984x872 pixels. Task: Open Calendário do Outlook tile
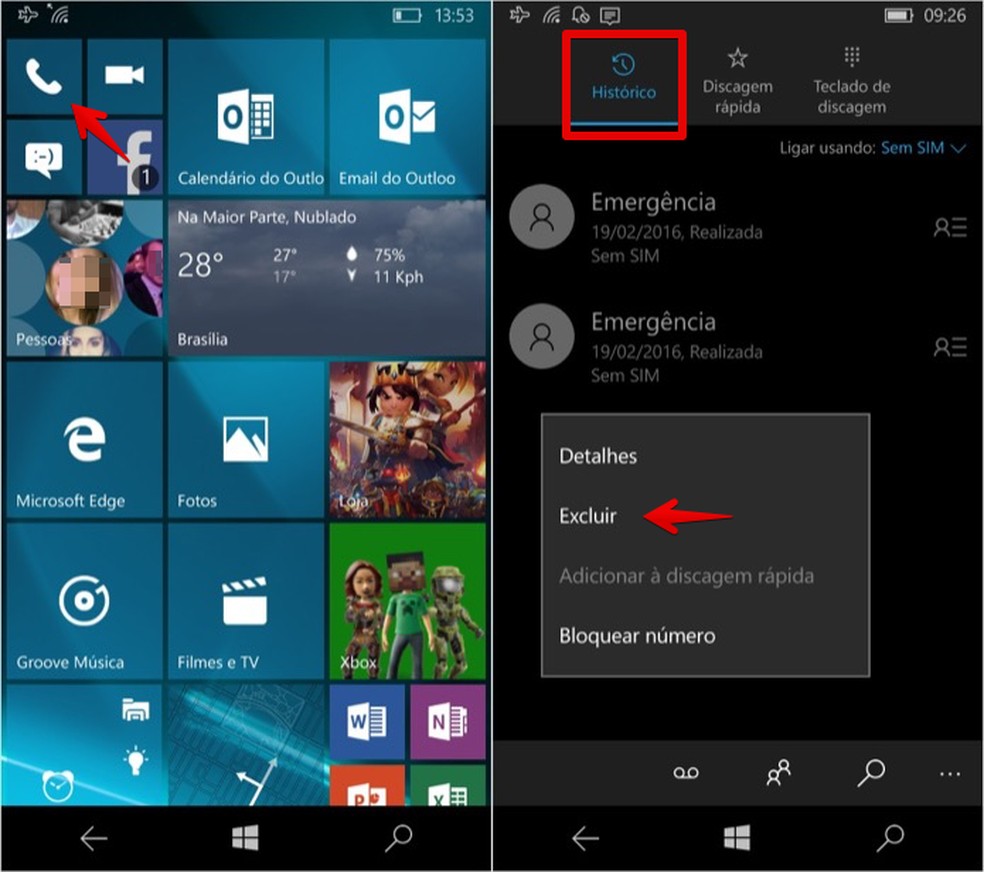click(x=246, y=117)
